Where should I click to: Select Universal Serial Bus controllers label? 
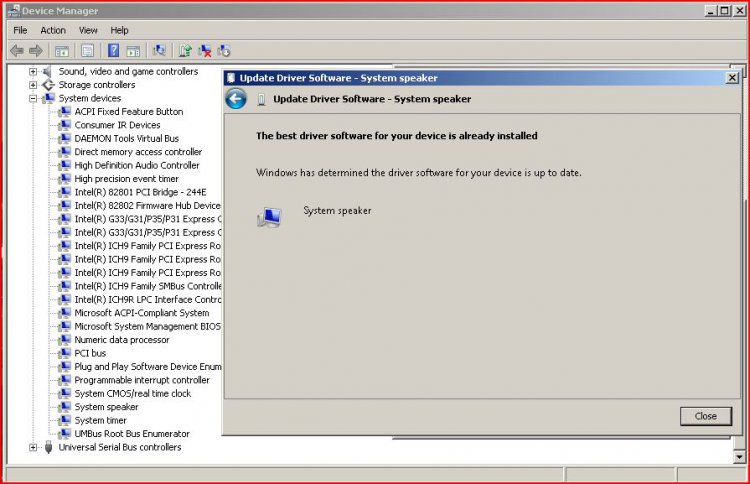pyautogui.click(x=120, y=447)
